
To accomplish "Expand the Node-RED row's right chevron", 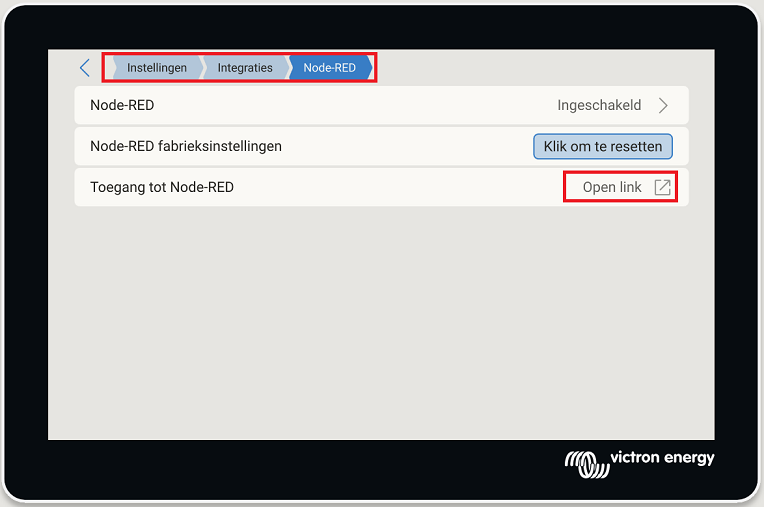I will (x=663, y=105).
